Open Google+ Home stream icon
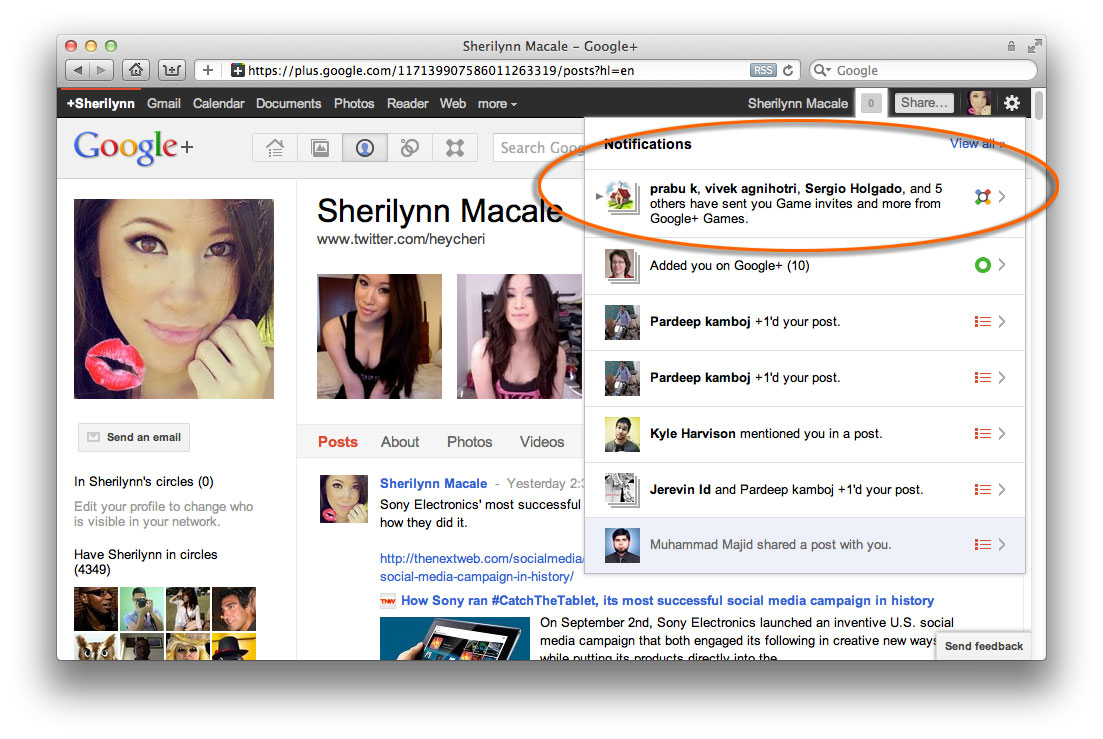Screen dimensions: 1103x739 tap(275, 148)
